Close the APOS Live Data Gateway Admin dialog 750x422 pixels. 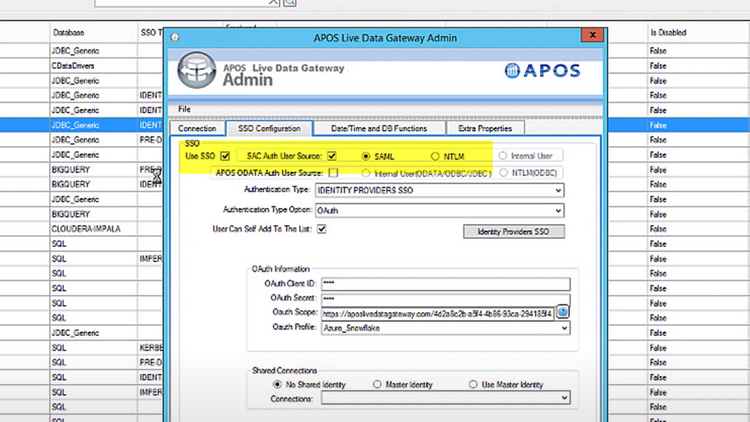pyautogui.click(x=592, y=35)
